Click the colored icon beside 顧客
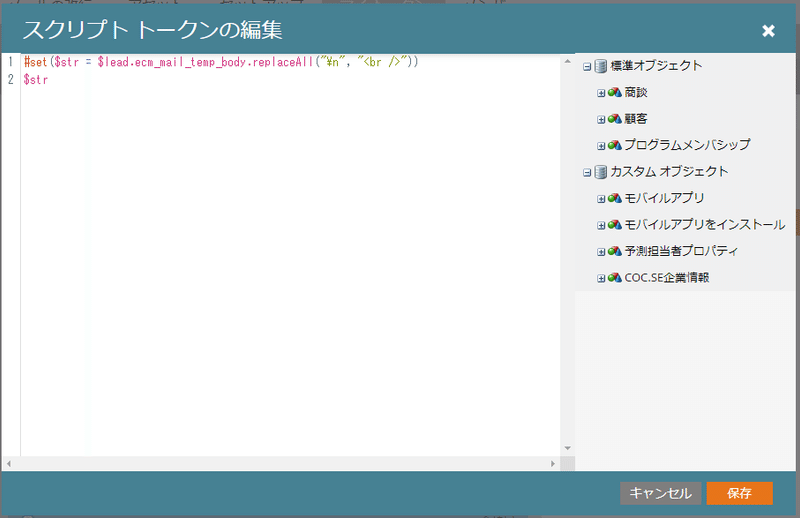The height and width of the screenshot is (518, 800). (x=614, y=119)
